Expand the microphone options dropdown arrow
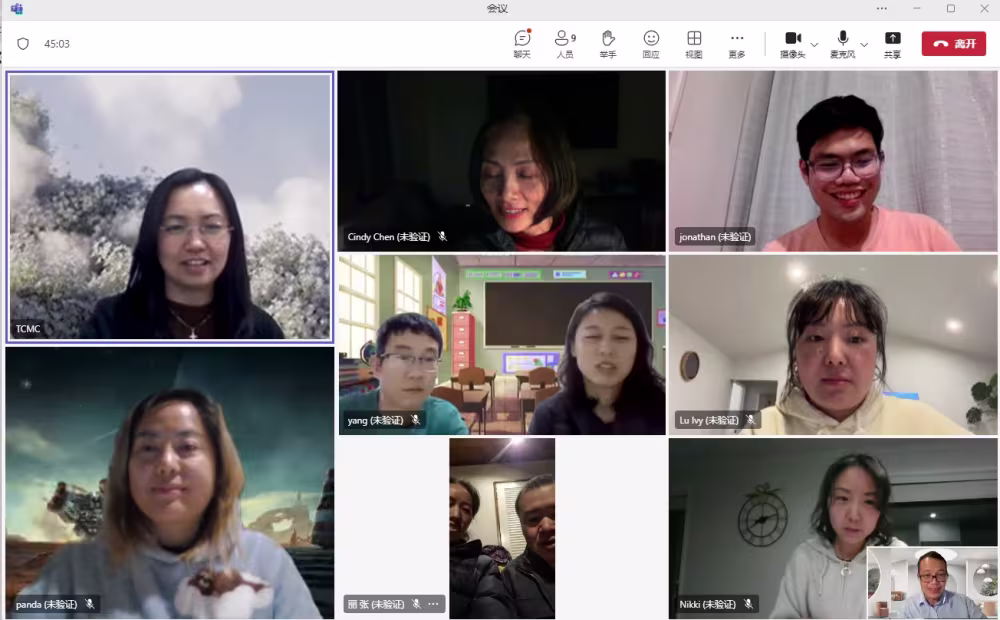The image size is (1000, 620). coord(864,45)
